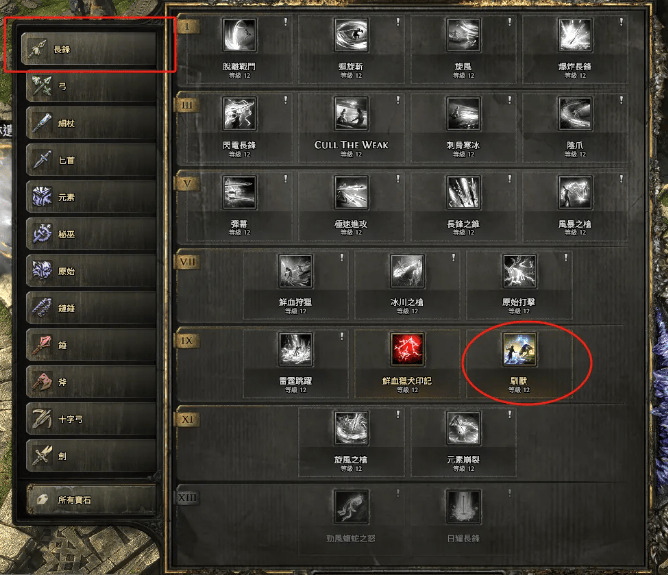Viewport: 668px width, 575px height.
Task: Switch to the 弓 bow category
Action: [91, 86]
